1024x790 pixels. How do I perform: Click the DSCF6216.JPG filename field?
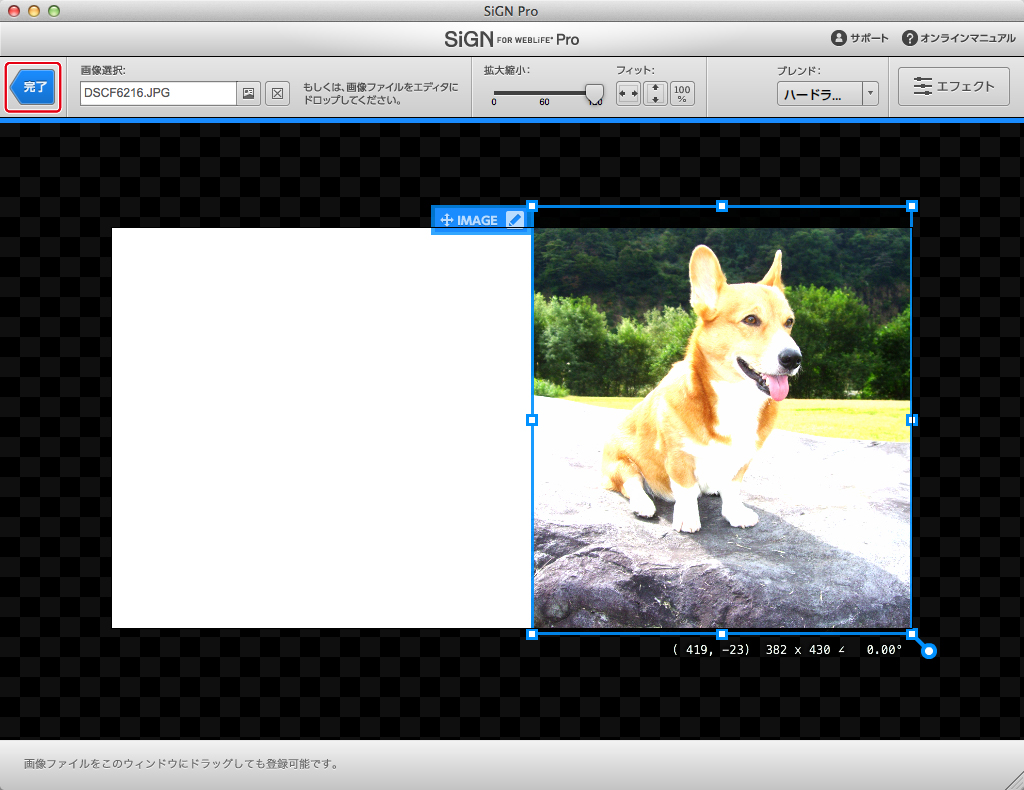158,93
